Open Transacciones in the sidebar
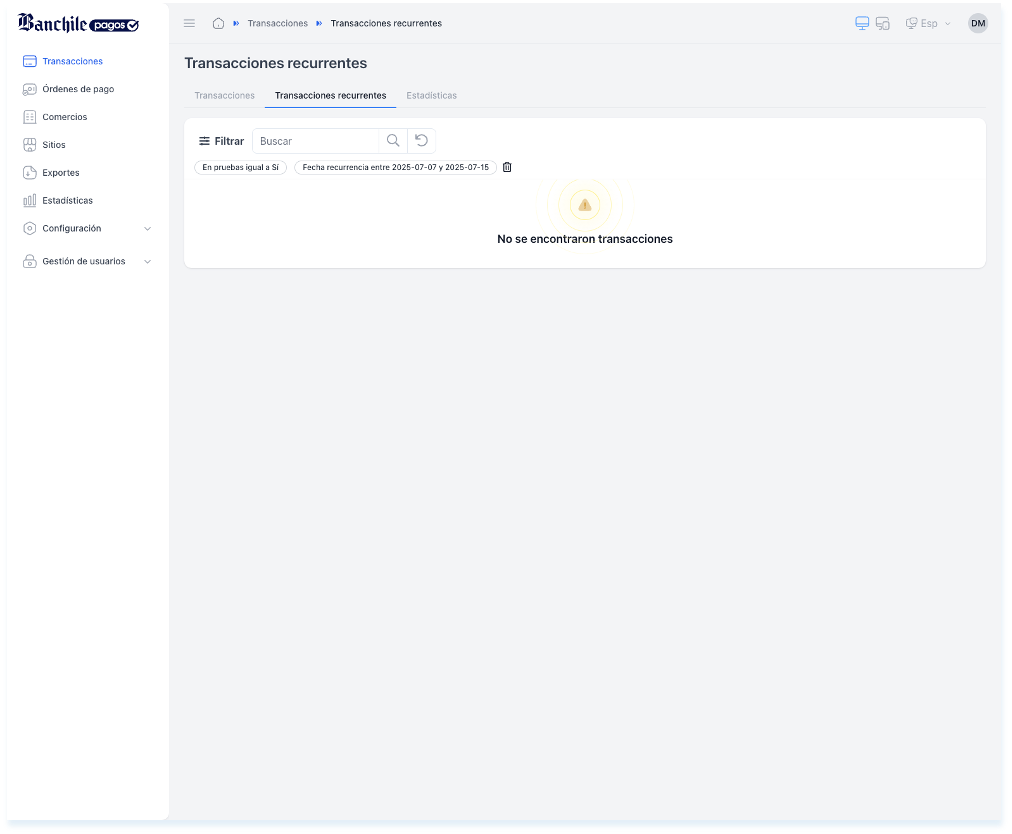This screenshot has width=1012, height=834. [x=72, y=61]
